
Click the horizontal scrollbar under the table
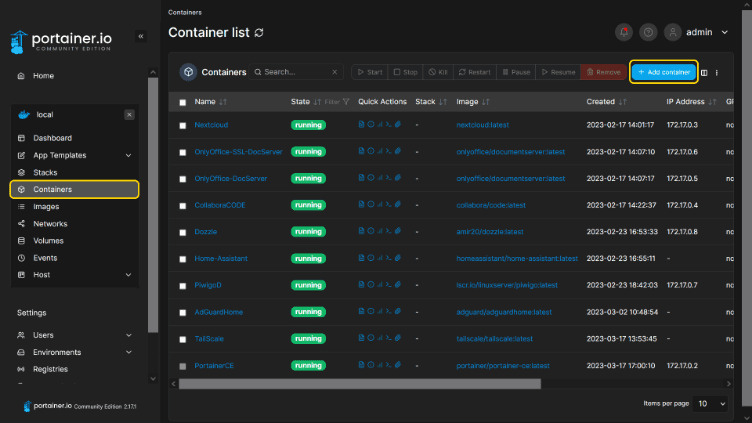coord(360,382)
